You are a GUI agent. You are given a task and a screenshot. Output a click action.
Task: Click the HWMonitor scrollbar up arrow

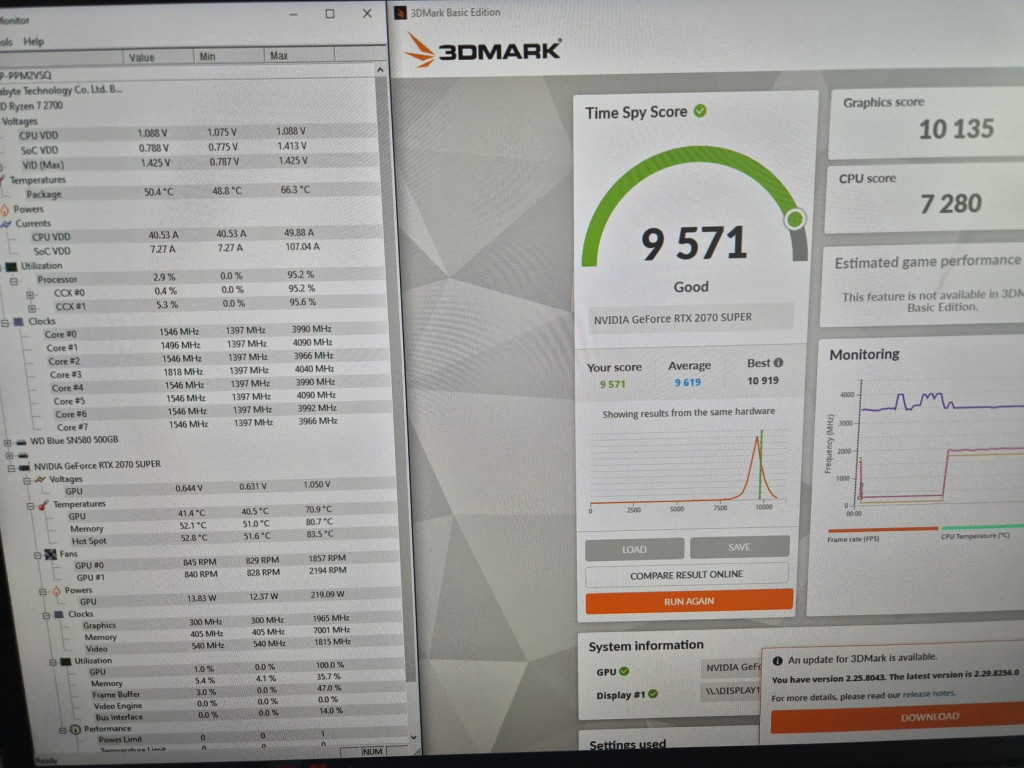pyautogui.click(x=380, y=70)
